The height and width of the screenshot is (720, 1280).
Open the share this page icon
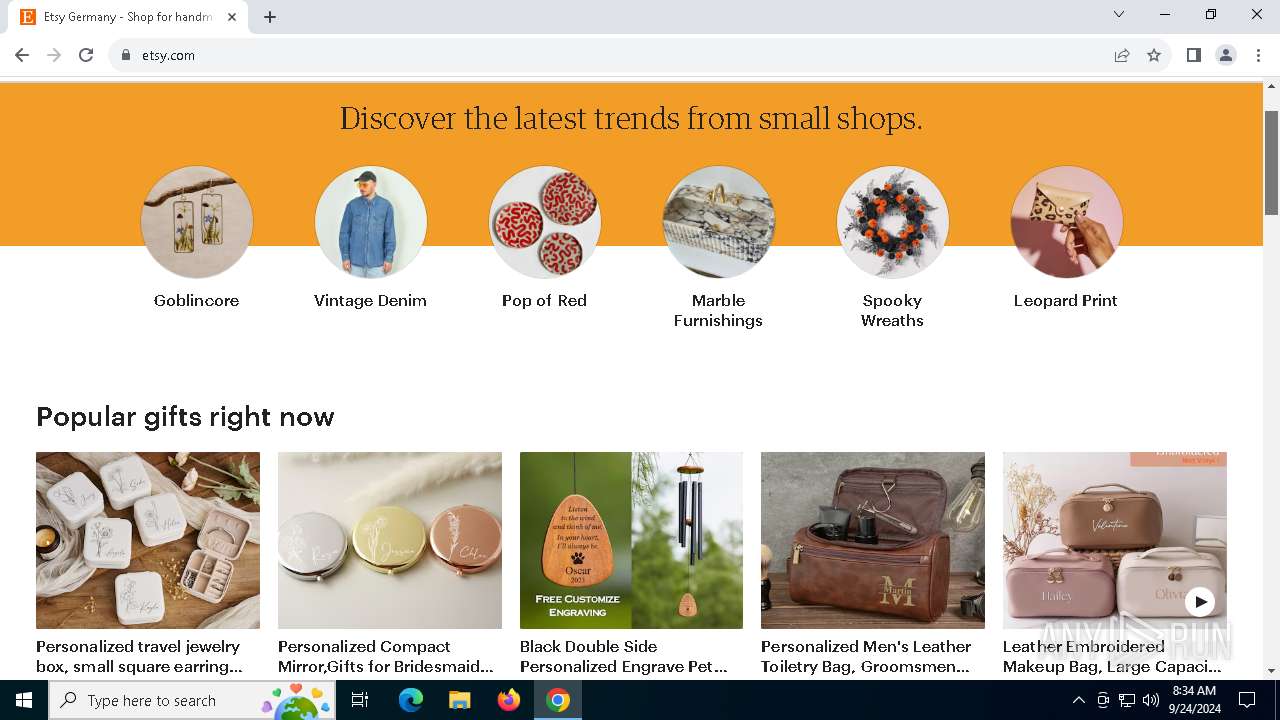coord(1122,55)
